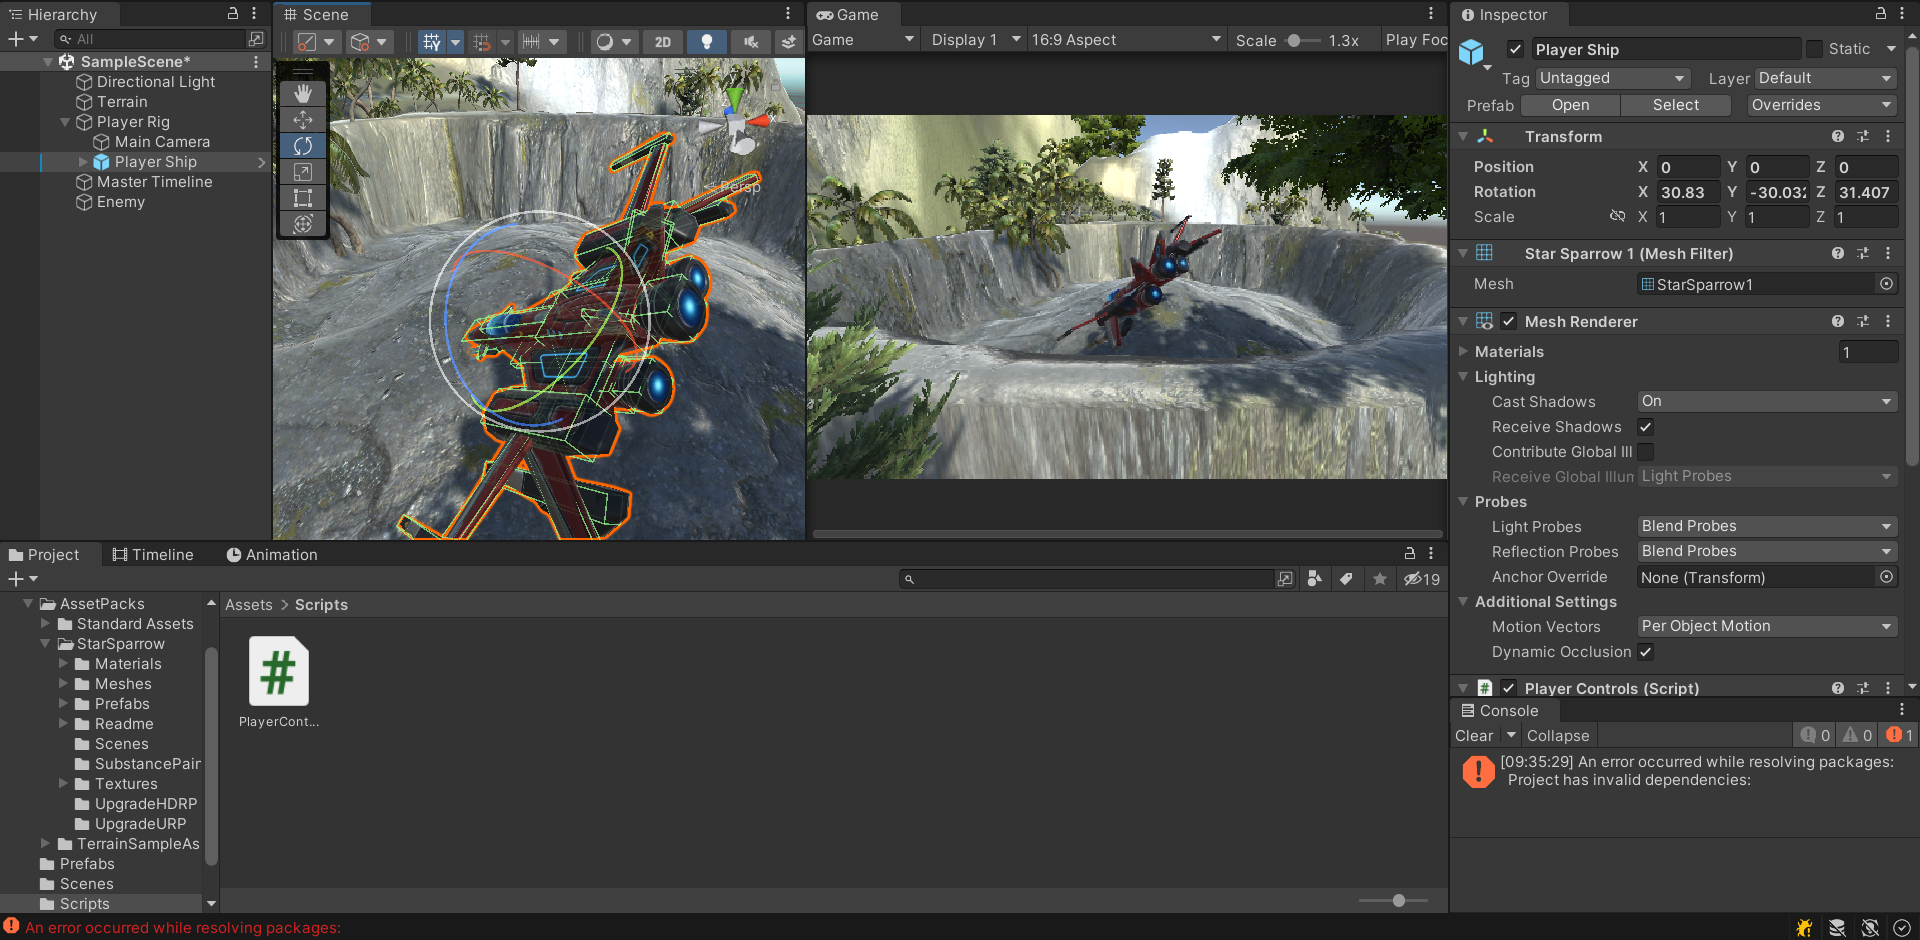
Task: Lock the Hierarchy panel
Action: (233, 14)
